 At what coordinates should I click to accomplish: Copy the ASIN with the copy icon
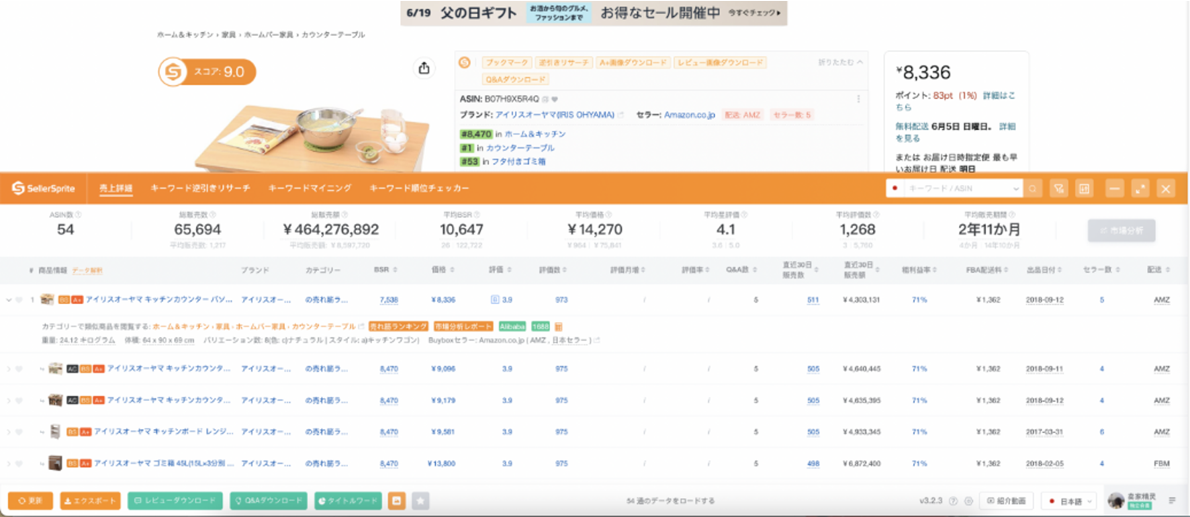(x=545, y=99)
